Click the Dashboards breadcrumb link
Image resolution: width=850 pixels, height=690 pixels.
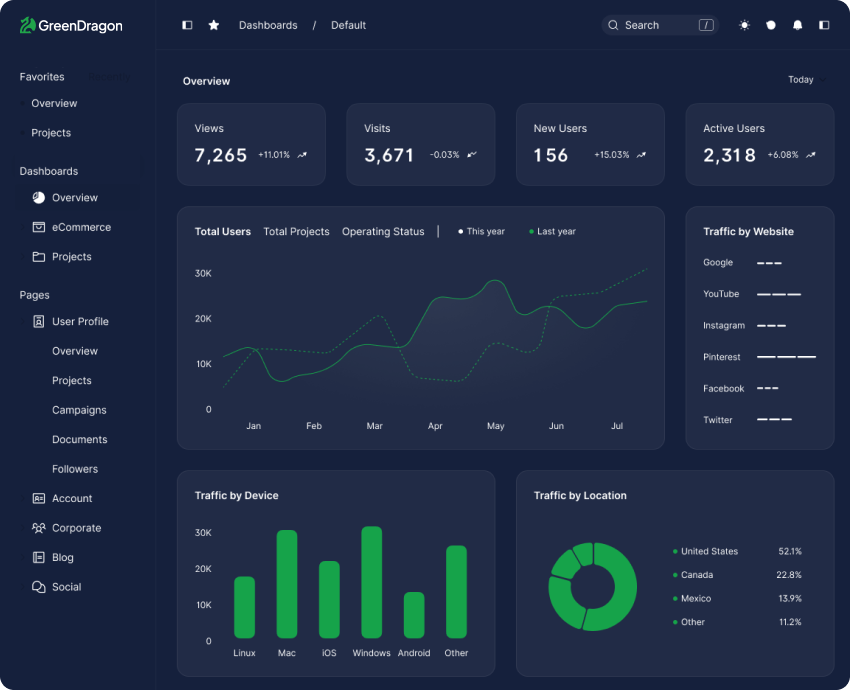(268, 25)
